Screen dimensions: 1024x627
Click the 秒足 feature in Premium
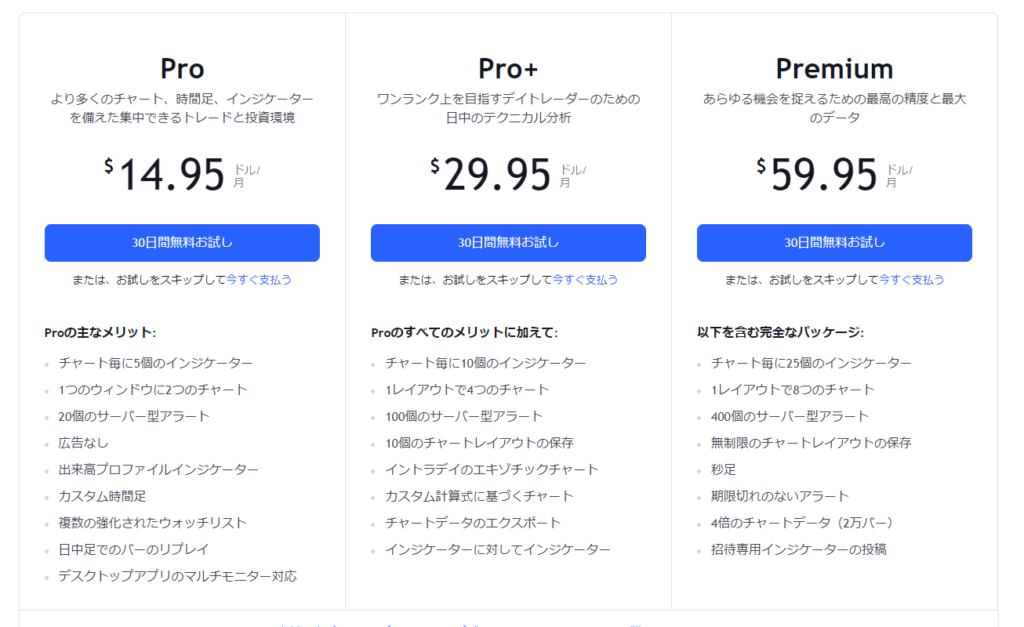(724, 470)
